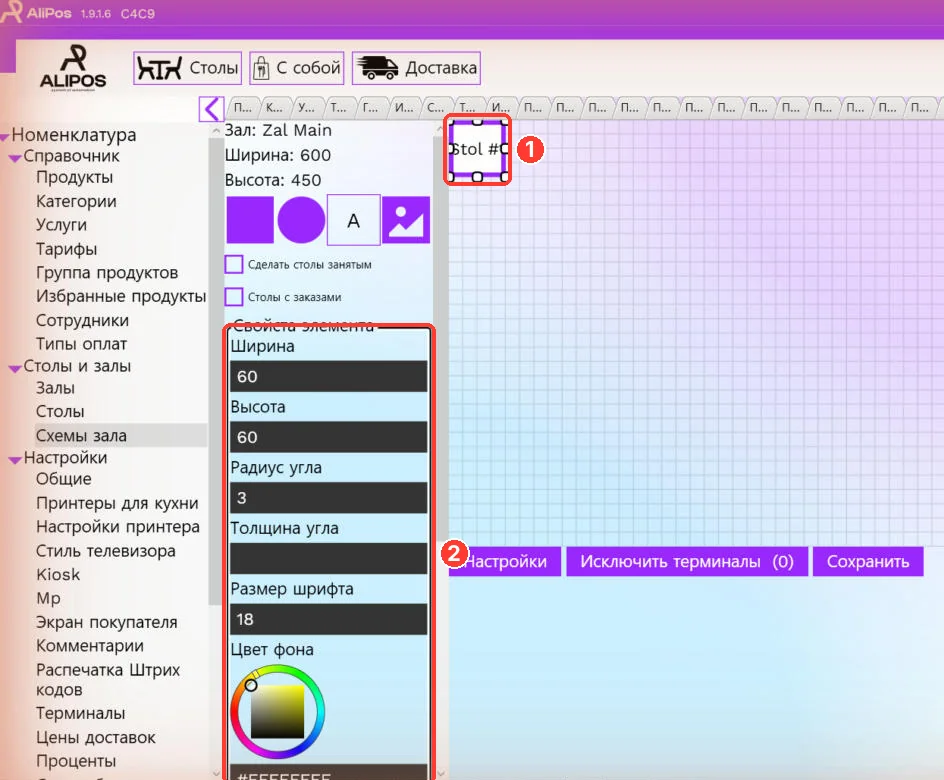Screen dimensions: 944x780
Task: Open Экран покупателя settings
Action: tap(107, 622)
